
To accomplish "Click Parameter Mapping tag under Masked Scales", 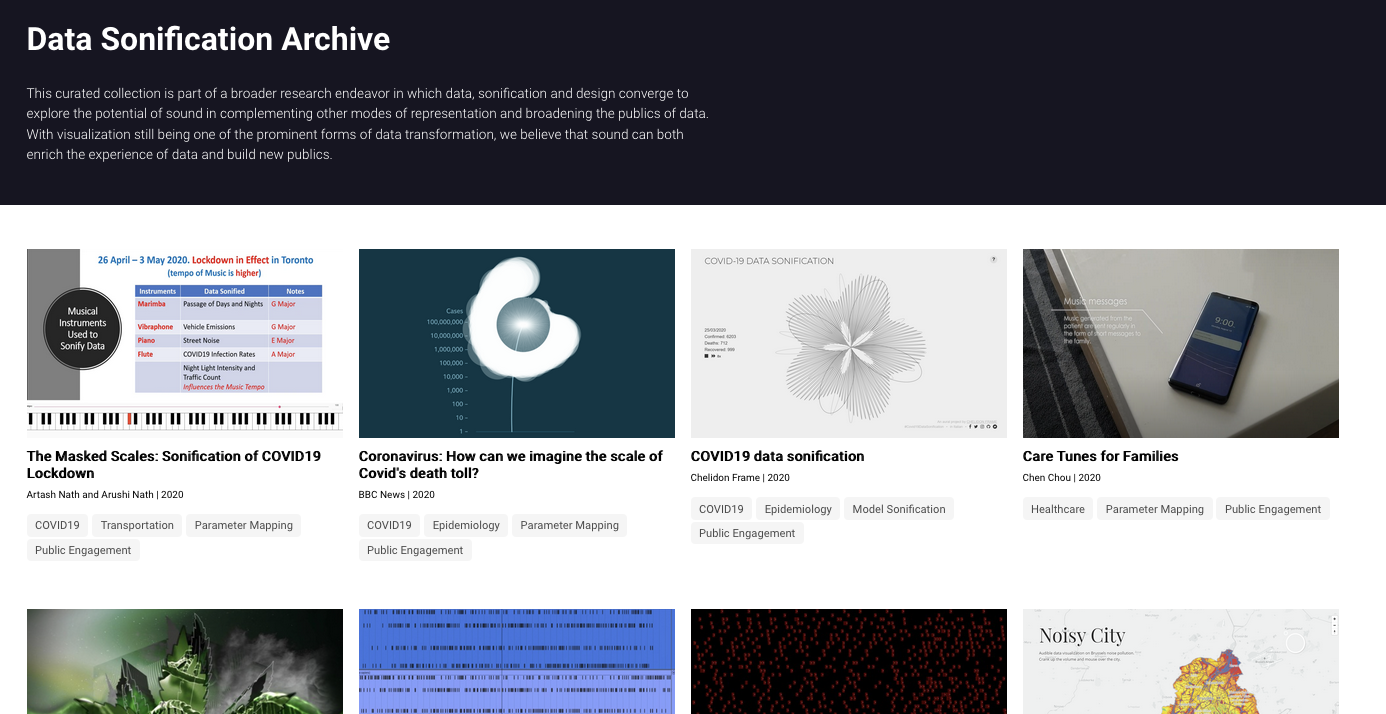I will [243, 525].
